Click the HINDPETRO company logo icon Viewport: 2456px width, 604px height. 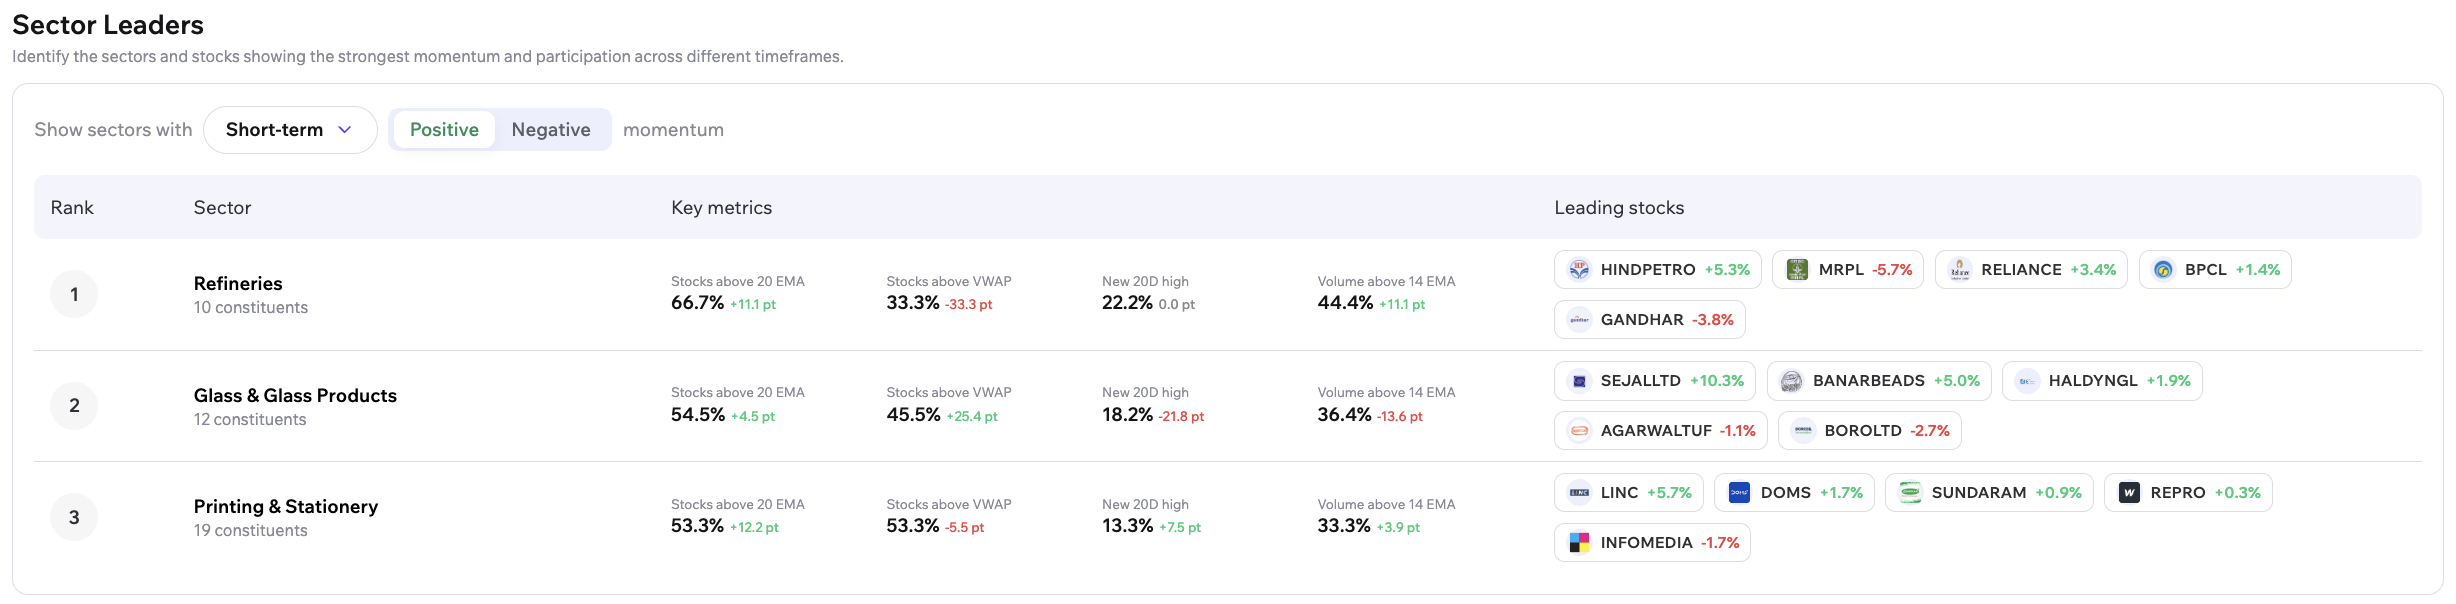pyautogui.click(x=1579, y=269)
